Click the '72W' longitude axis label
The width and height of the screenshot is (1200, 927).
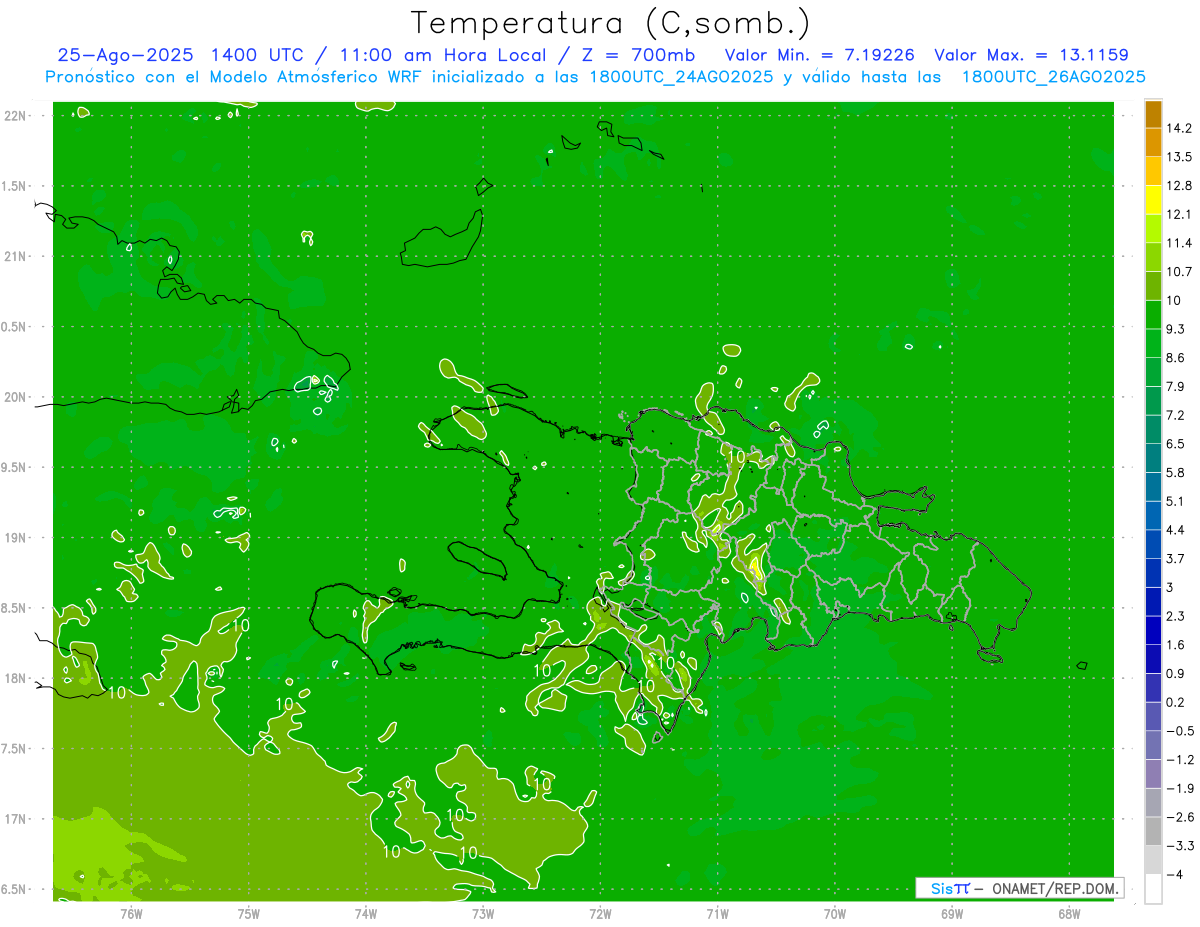tap(600, 914)
